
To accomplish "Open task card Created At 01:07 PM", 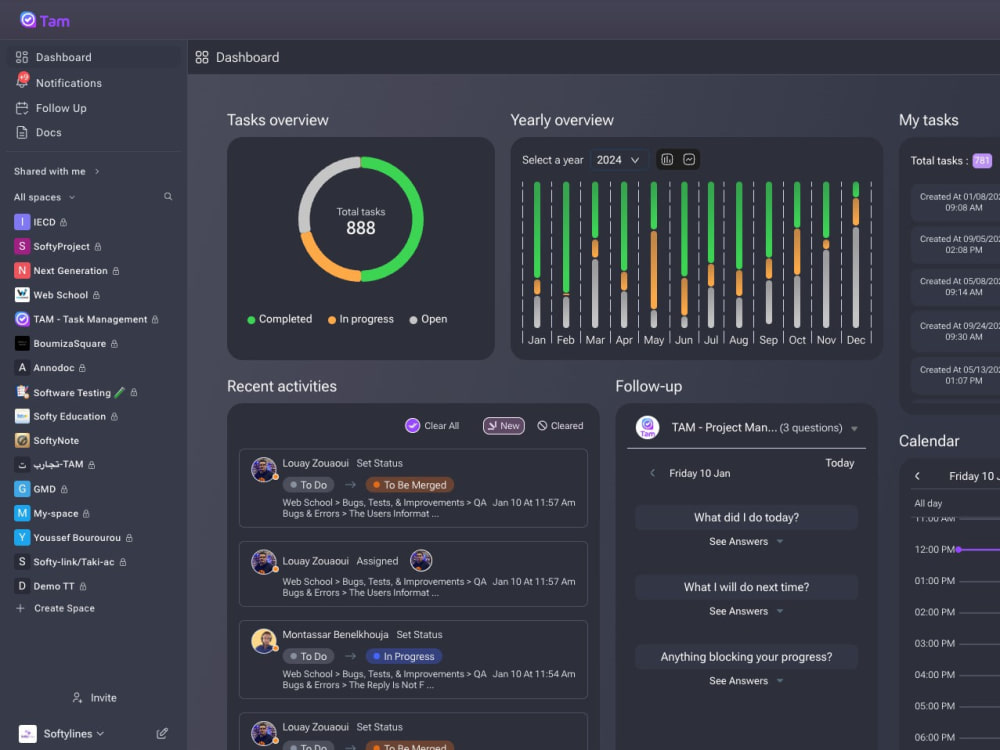I will click(x=955, y=375).
